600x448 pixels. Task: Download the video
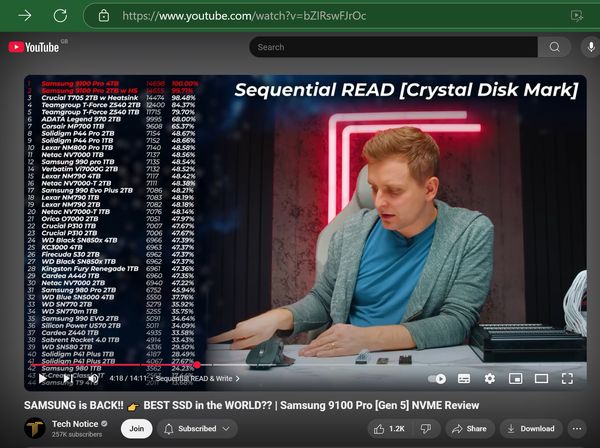point(532,428)
